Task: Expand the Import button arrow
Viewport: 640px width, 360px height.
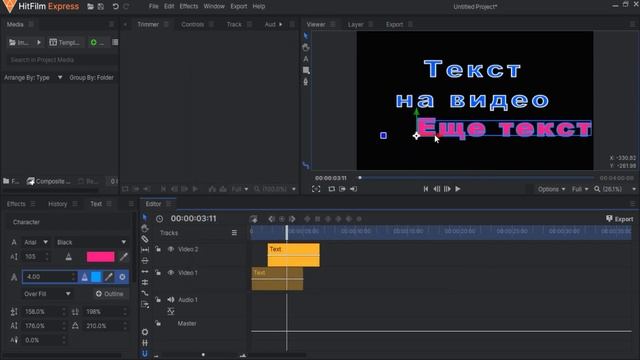Action: coord(39,42)
